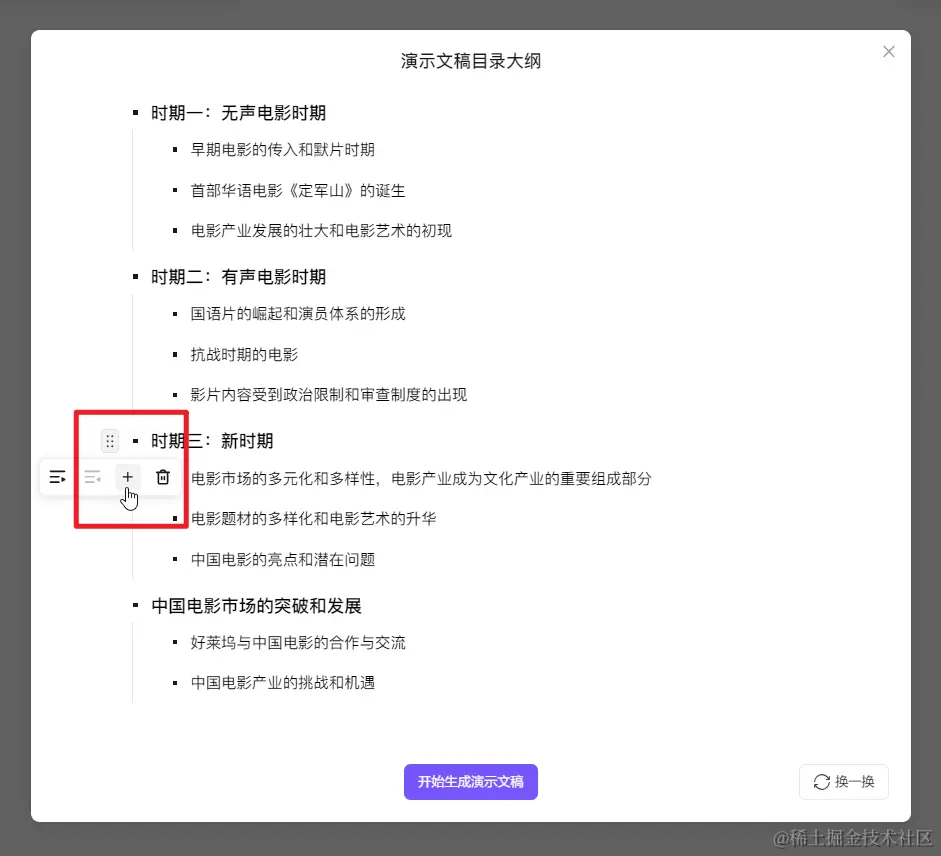Click the 开始生成演示文稿 button
This screenshot has height=856, width=941.
(x=470, y=782)
